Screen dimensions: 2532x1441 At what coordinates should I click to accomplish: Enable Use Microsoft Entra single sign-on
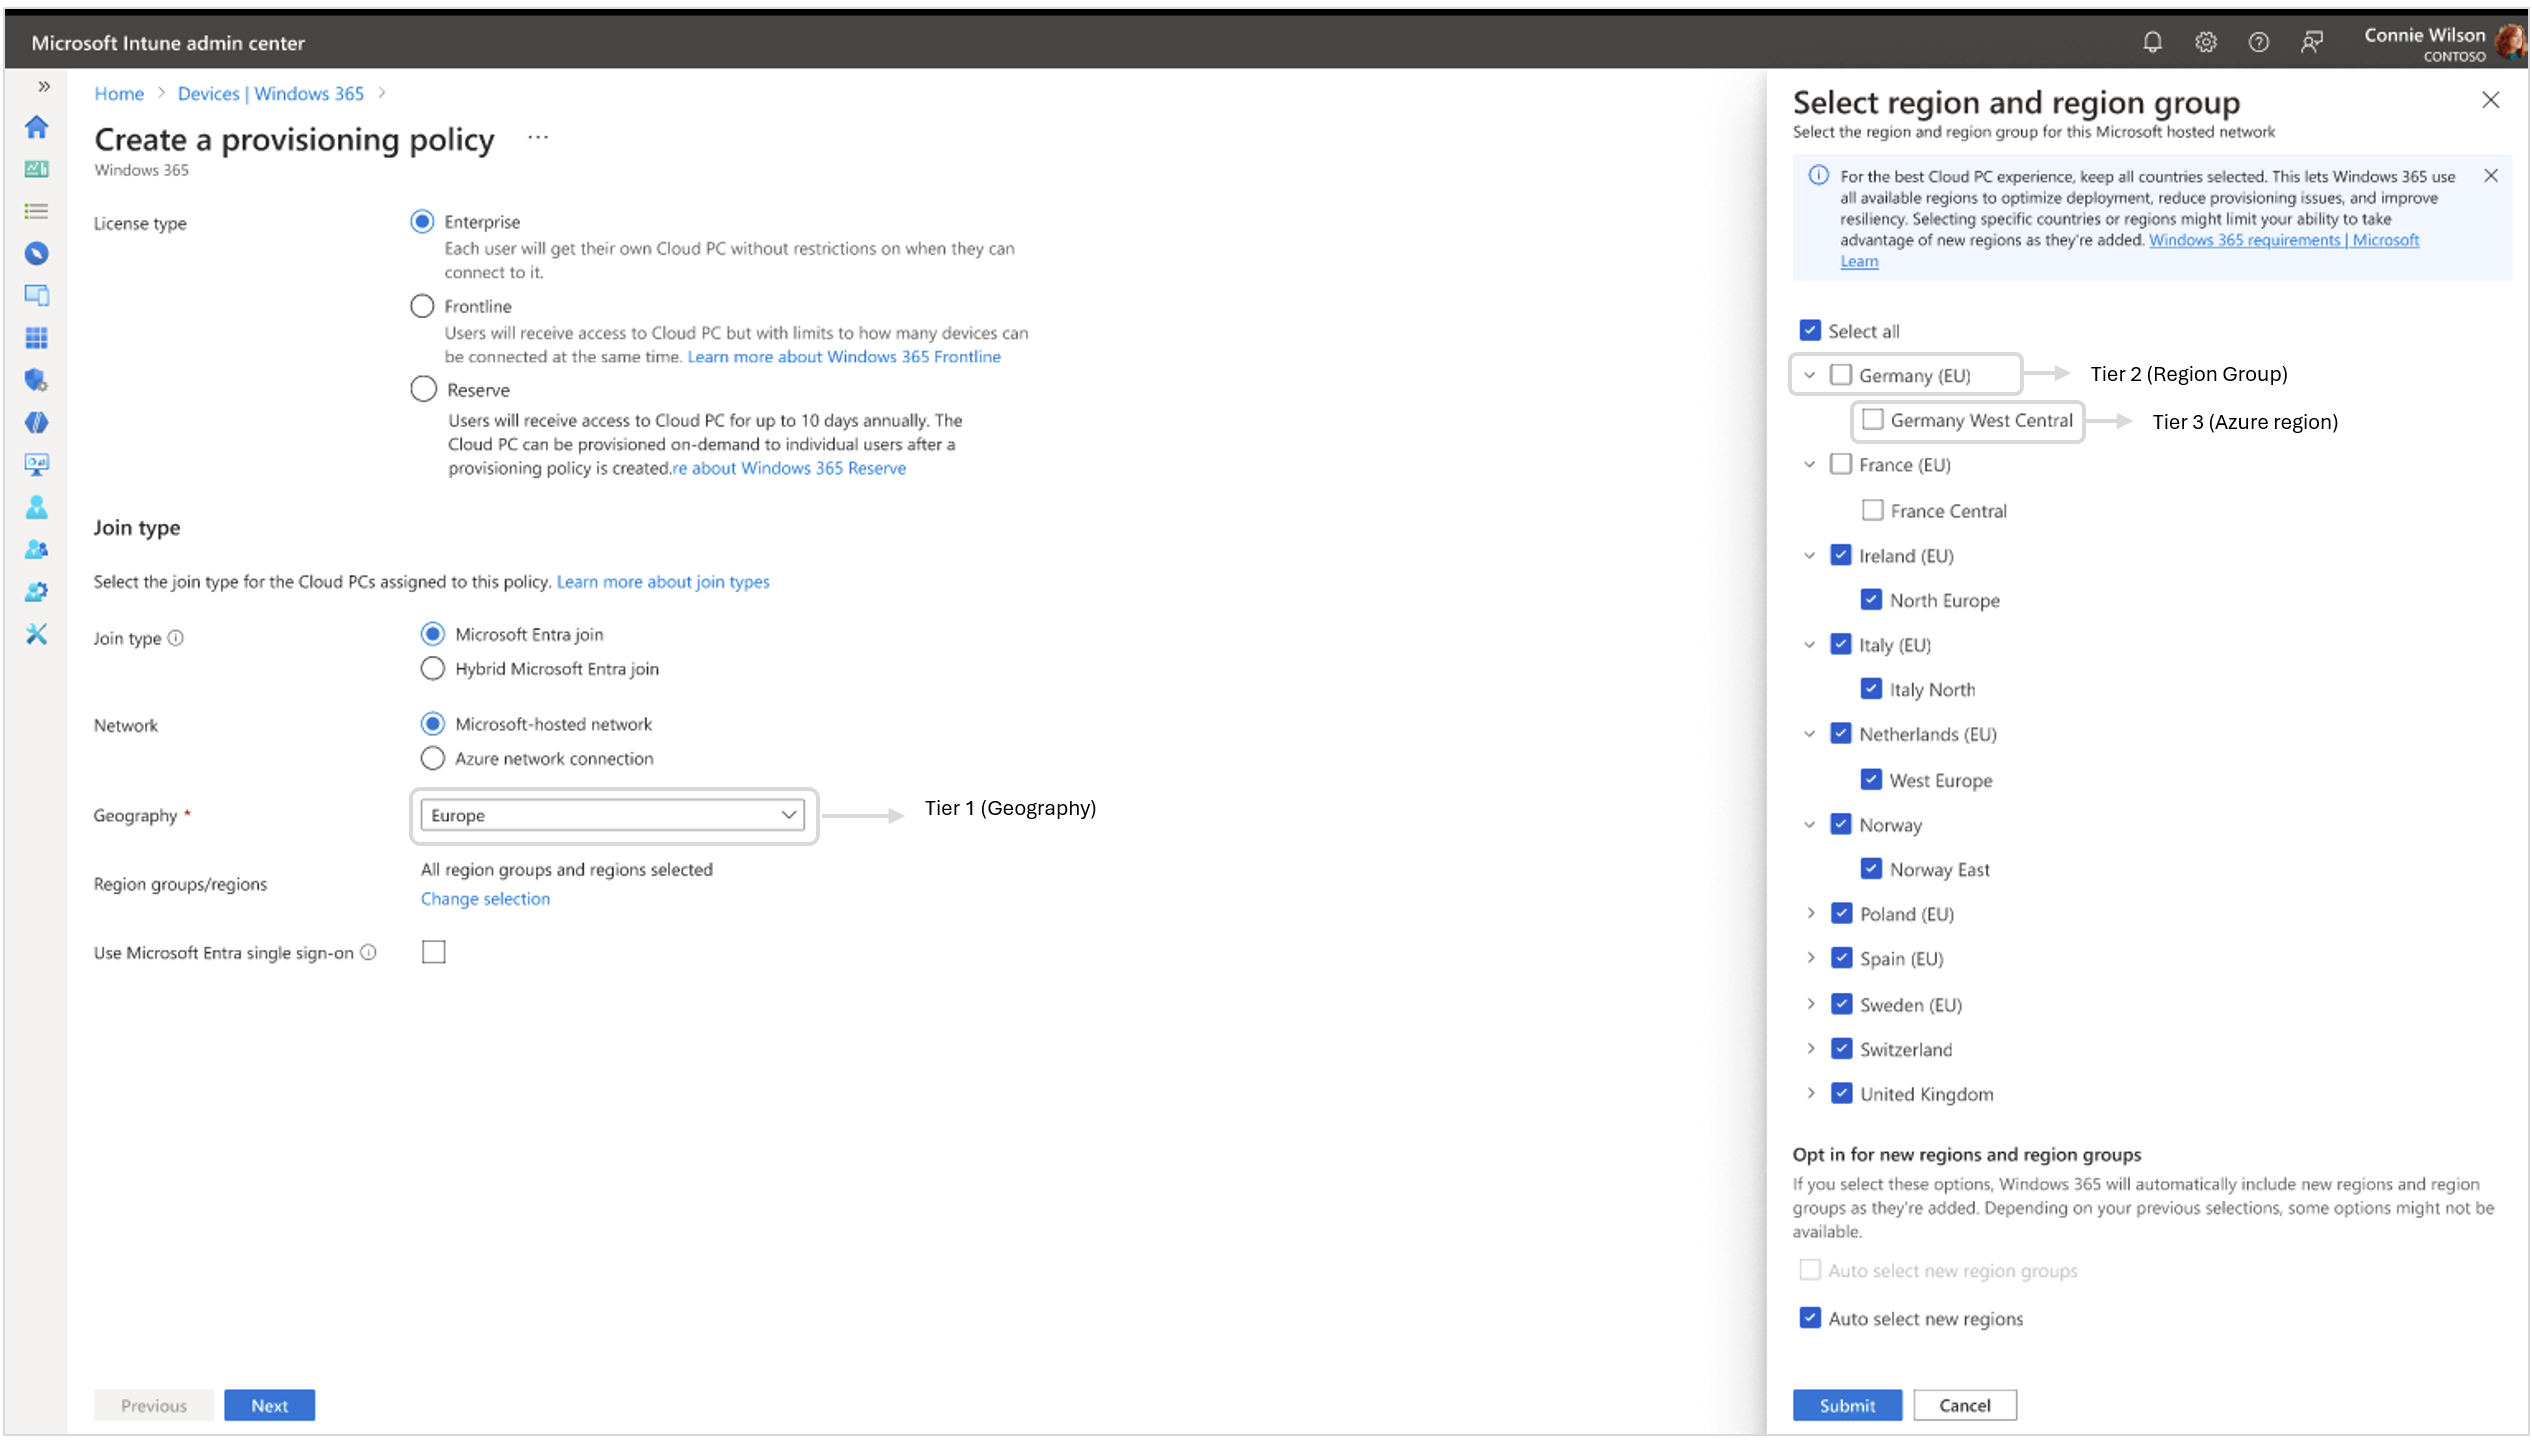pyautogui.click(x=433, y=951)
